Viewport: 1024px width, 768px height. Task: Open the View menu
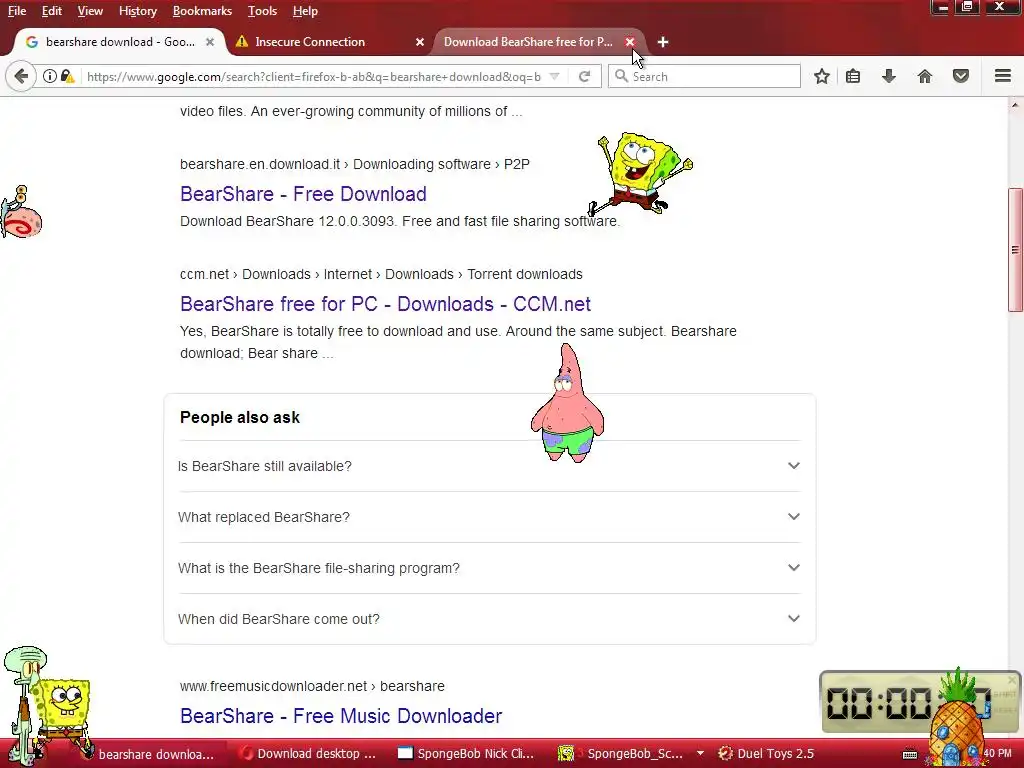(90, 11)
